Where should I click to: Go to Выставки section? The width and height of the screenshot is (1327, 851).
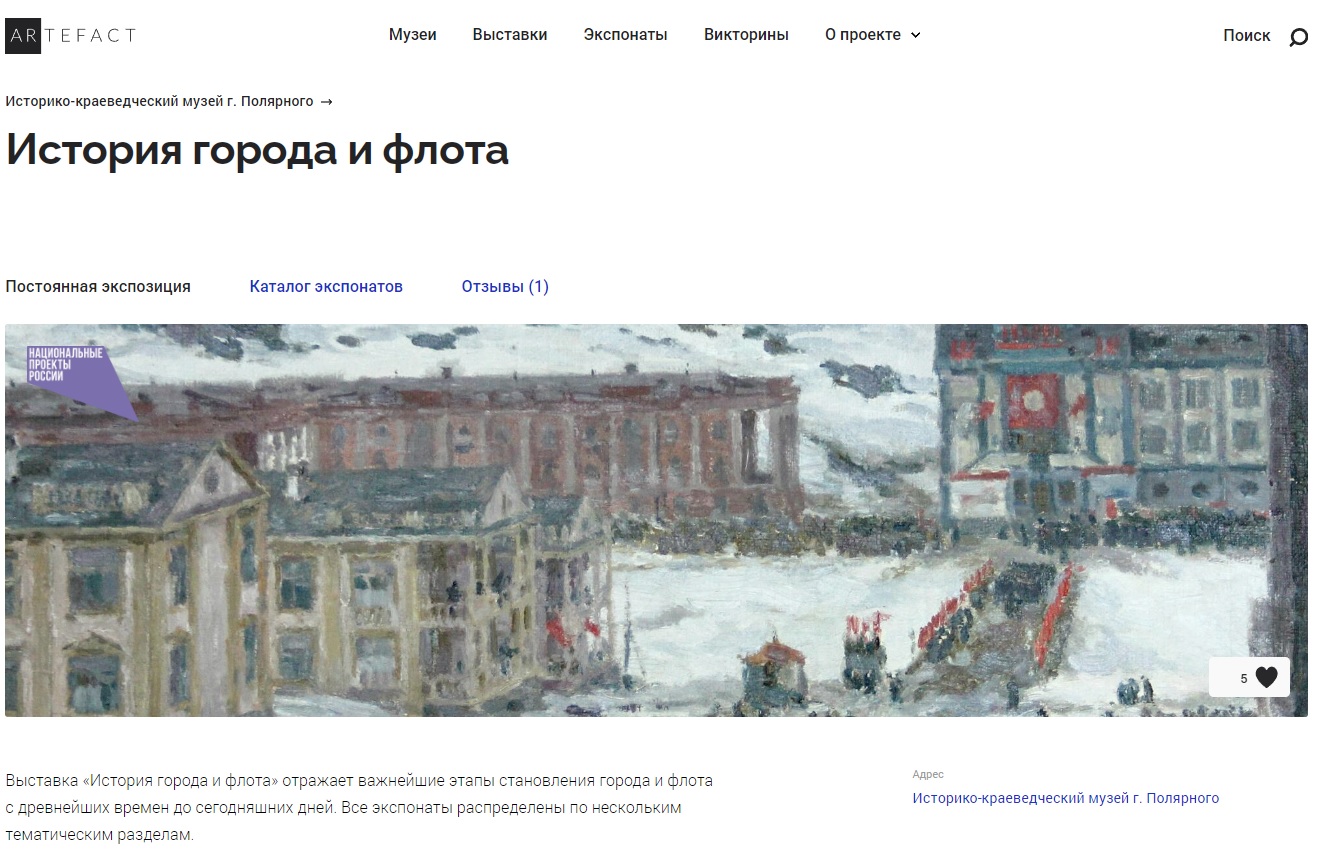[x=510, y=35]
